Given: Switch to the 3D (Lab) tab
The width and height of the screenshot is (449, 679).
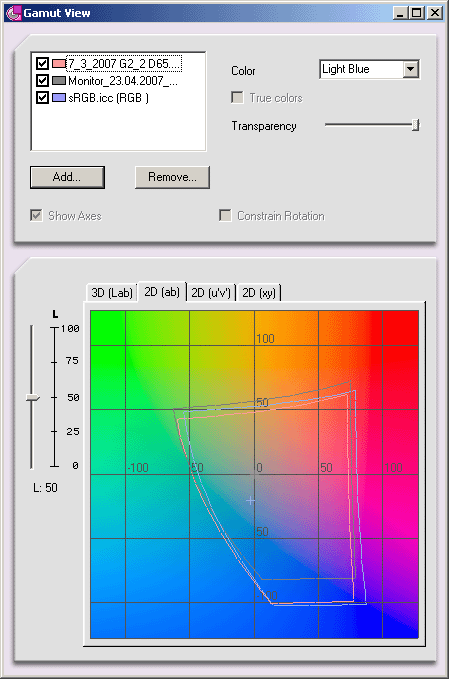Looking at the screenshot, I should [112, 293].
